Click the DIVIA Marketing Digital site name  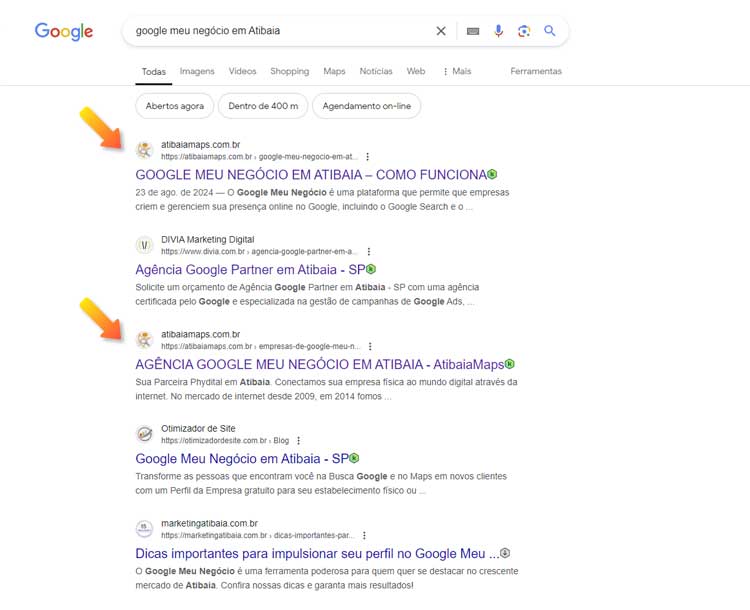[208, 239]
